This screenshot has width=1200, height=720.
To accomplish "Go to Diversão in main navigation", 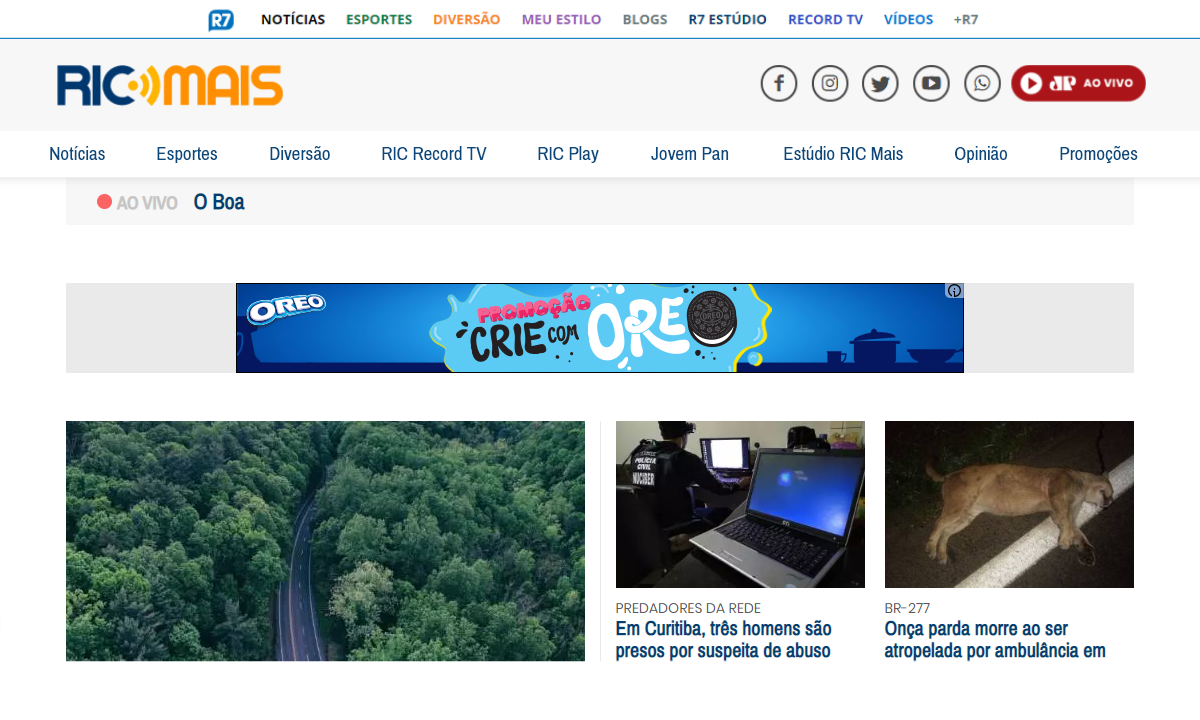I will [x=300, y=154].
